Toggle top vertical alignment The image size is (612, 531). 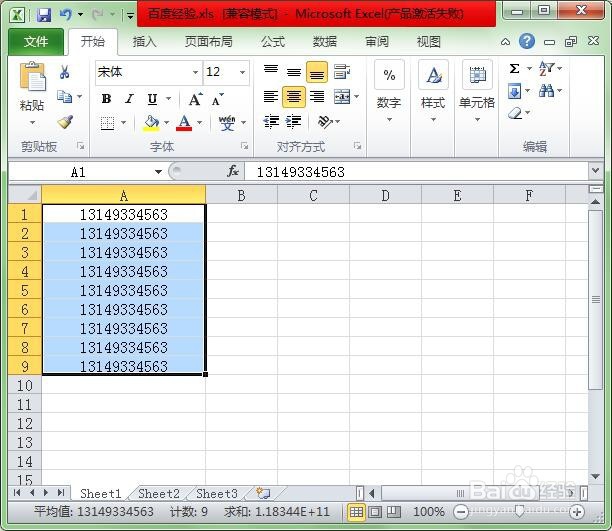[x=271, y=71]
